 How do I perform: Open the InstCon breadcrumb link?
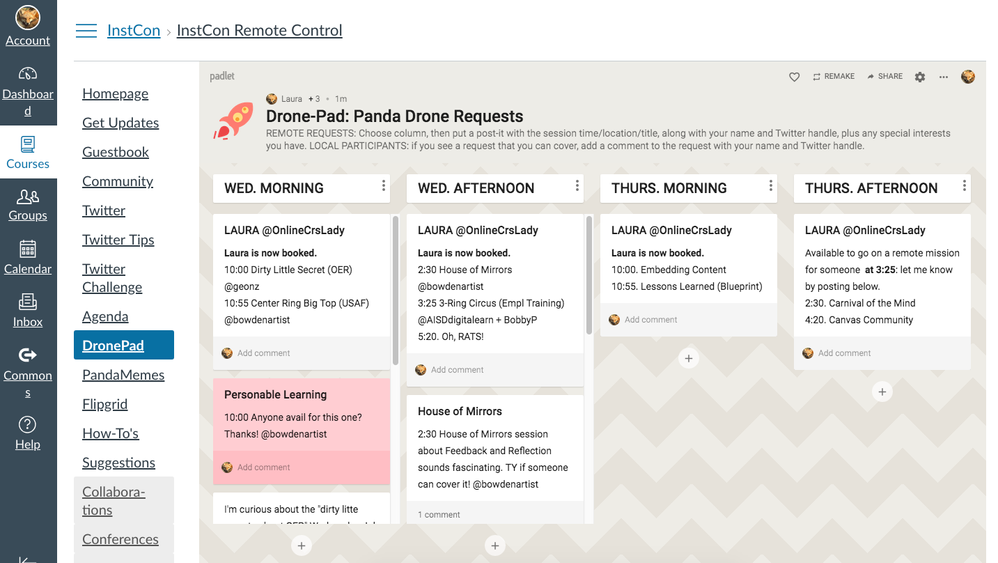[134, 31]
